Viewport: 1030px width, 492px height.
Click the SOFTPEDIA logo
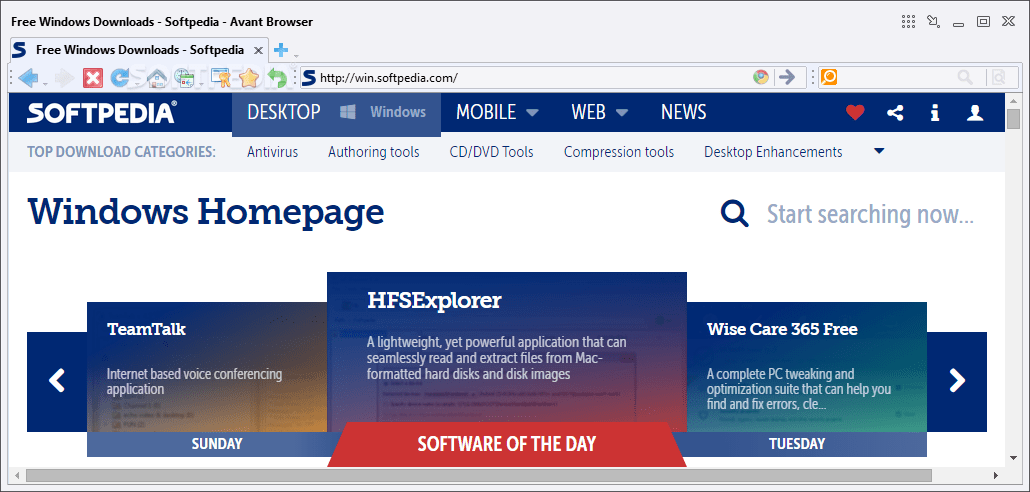coord(102,112)
